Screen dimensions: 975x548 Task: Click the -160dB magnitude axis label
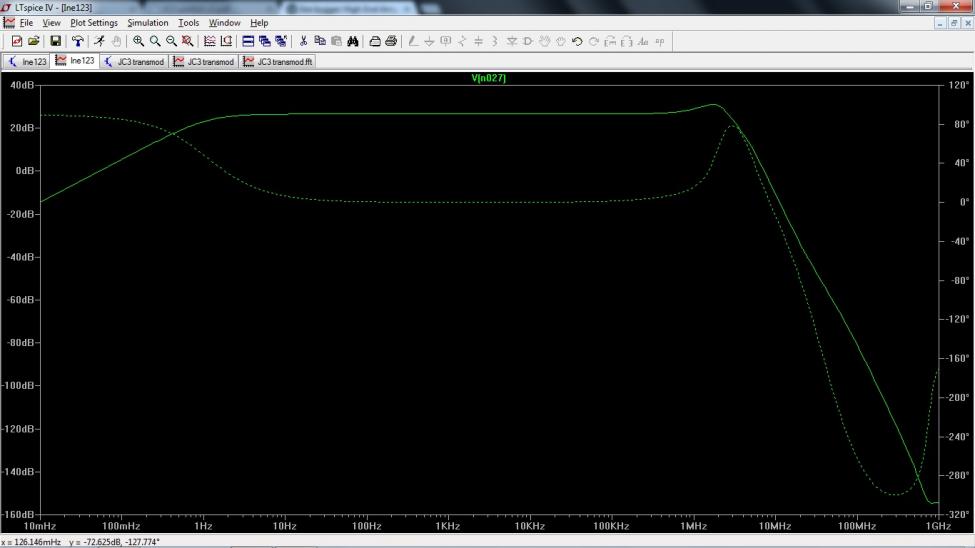[x=18, y=515]
